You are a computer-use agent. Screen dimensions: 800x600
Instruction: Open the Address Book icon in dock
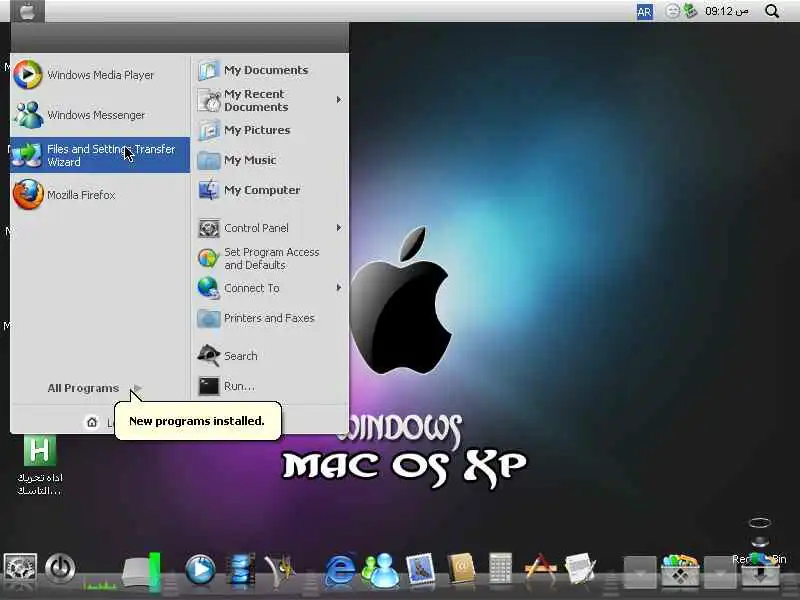tap(461, 568)
